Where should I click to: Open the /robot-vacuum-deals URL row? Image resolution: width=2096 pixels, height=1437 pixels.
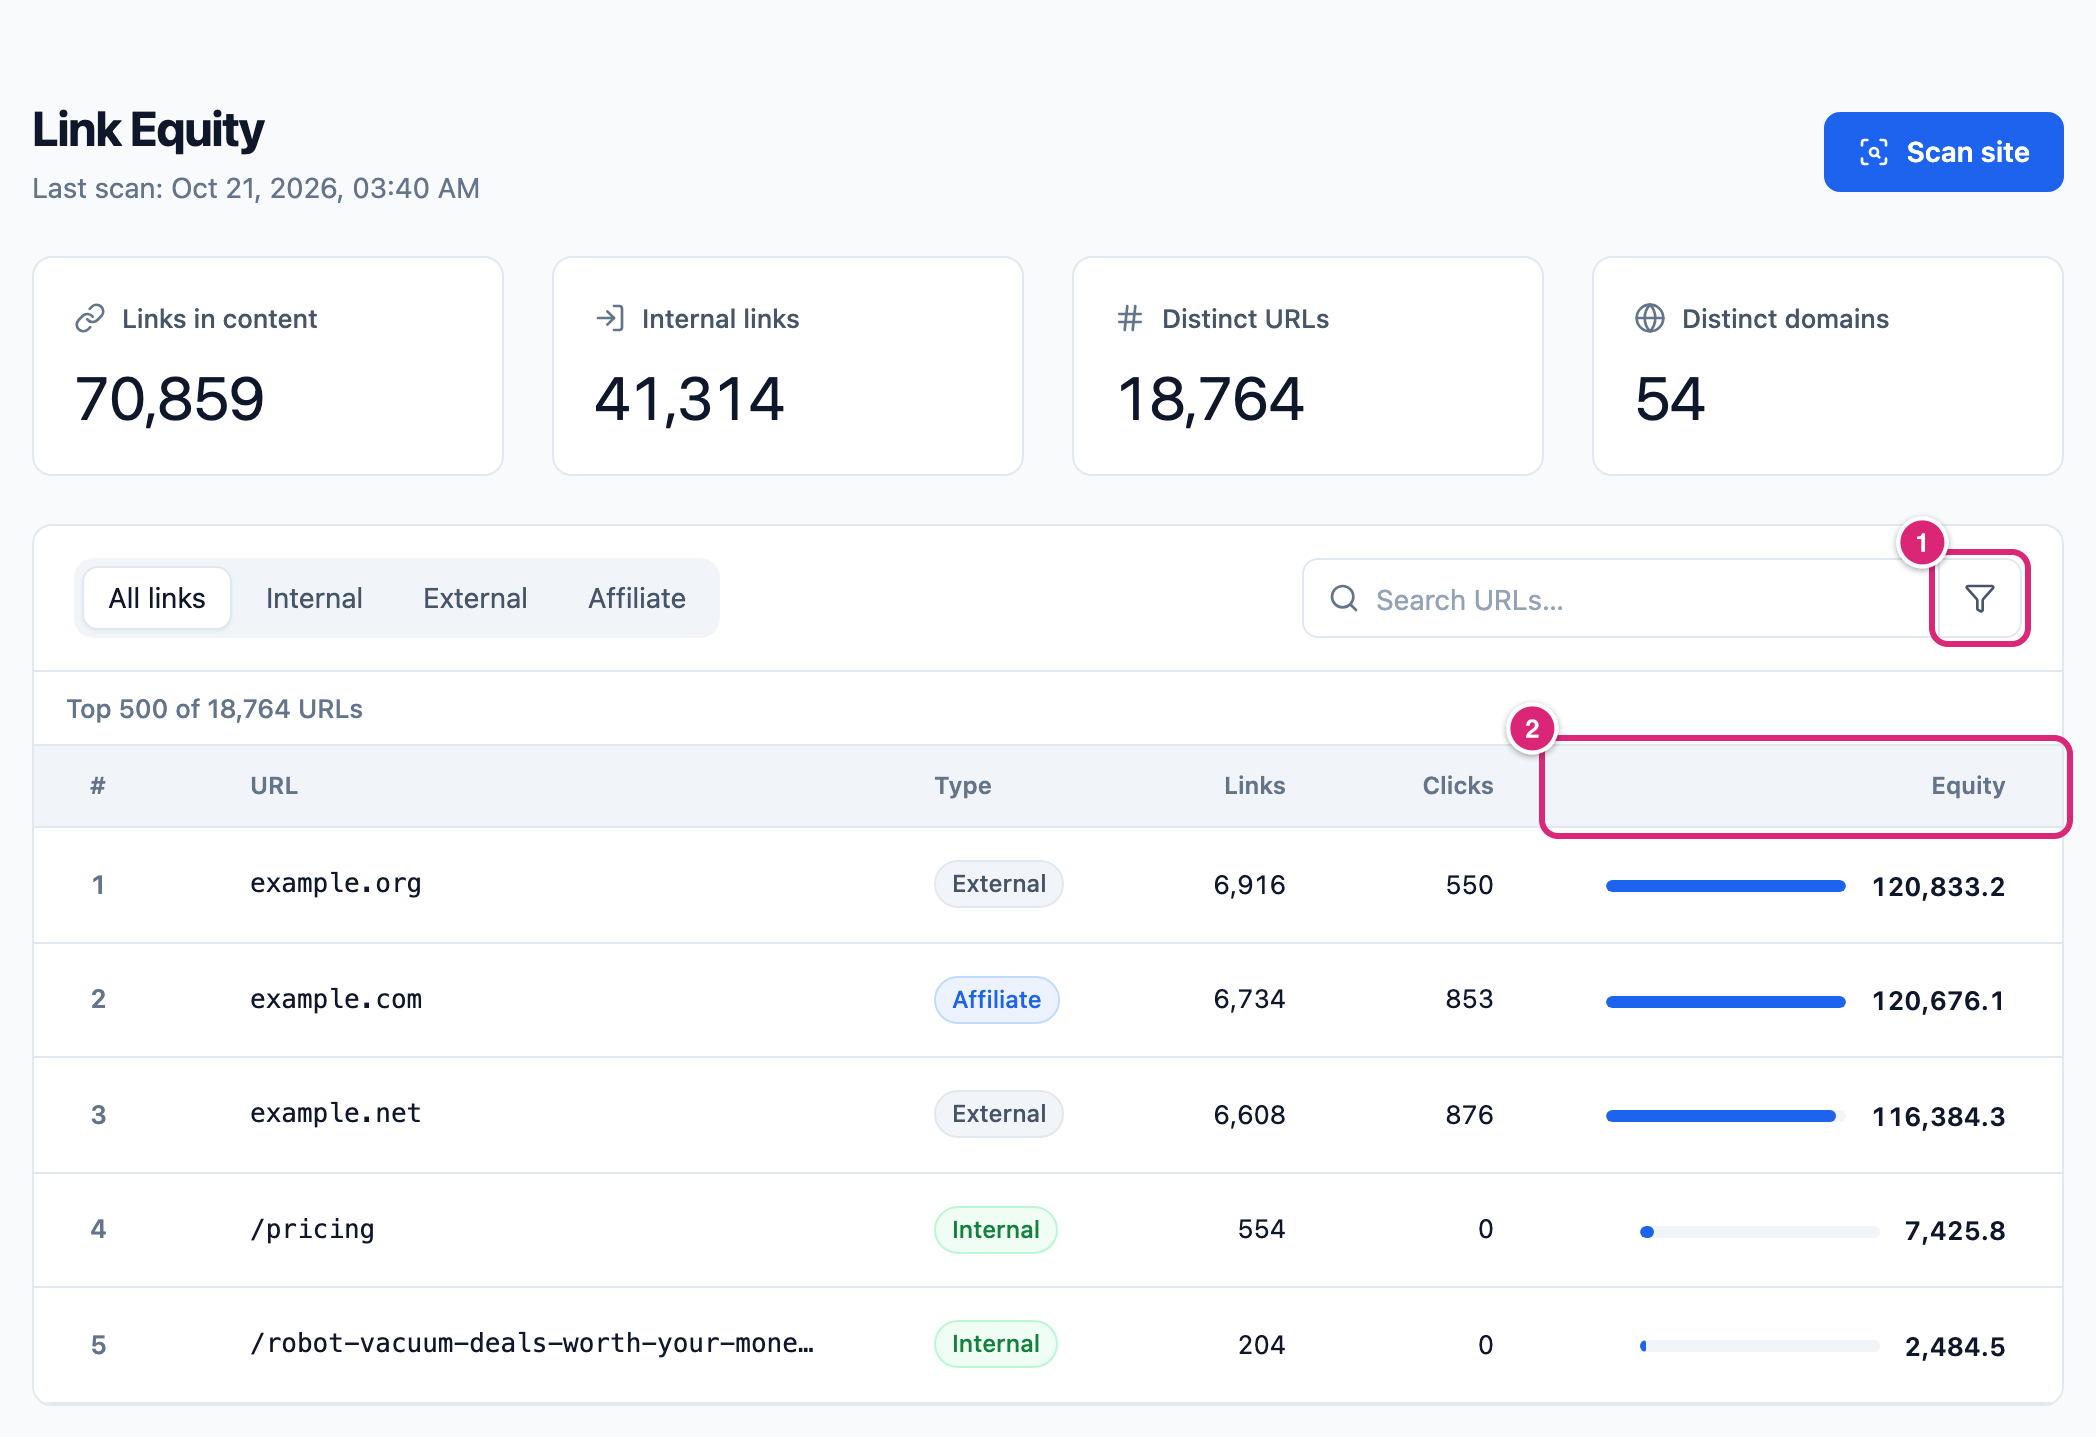pyautogui.click(x=1048, y=1345)
